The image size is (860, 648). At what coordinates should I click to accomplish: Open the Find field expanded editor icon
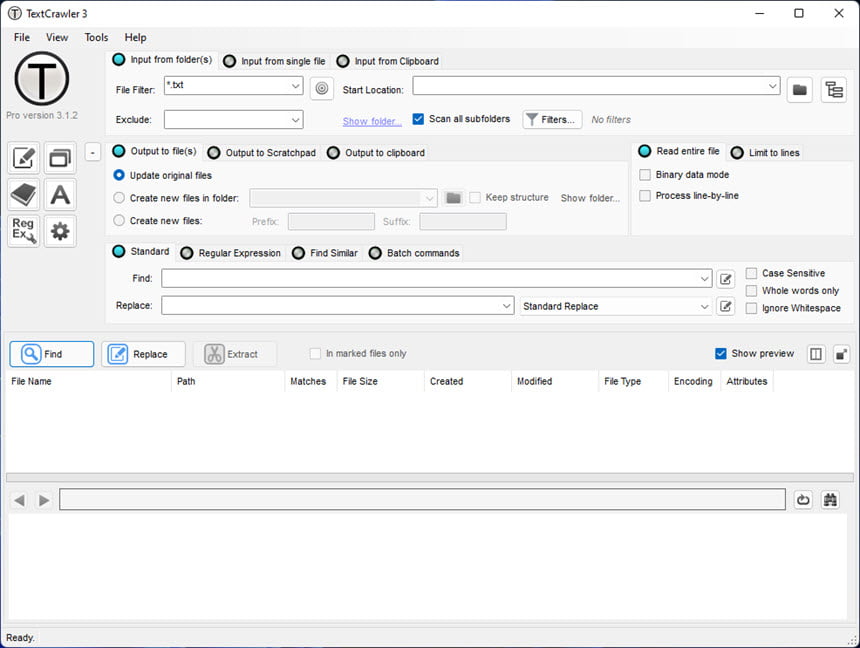[726, 279]
